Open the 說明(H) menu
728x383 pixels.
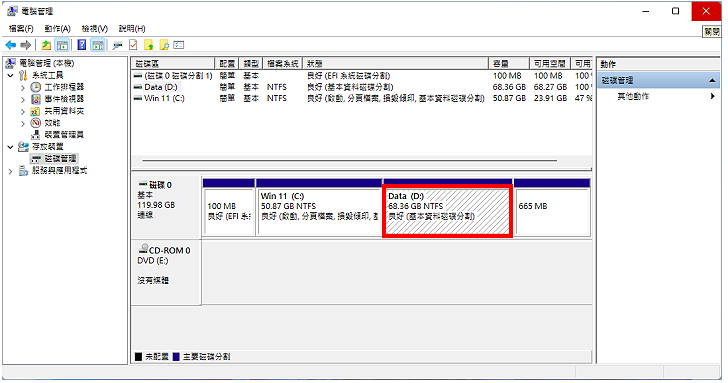coord(132,28)
